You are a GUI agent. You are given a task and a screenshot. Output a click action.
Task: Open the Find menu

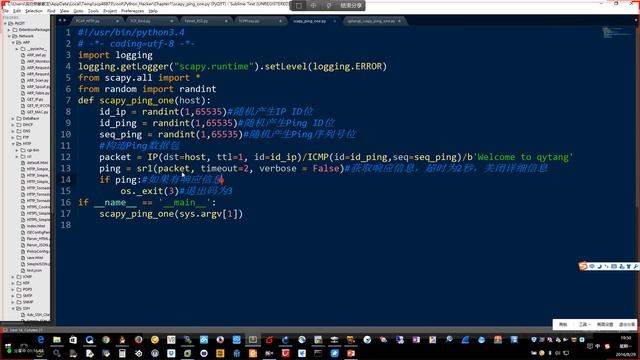(x=51, y=11)
